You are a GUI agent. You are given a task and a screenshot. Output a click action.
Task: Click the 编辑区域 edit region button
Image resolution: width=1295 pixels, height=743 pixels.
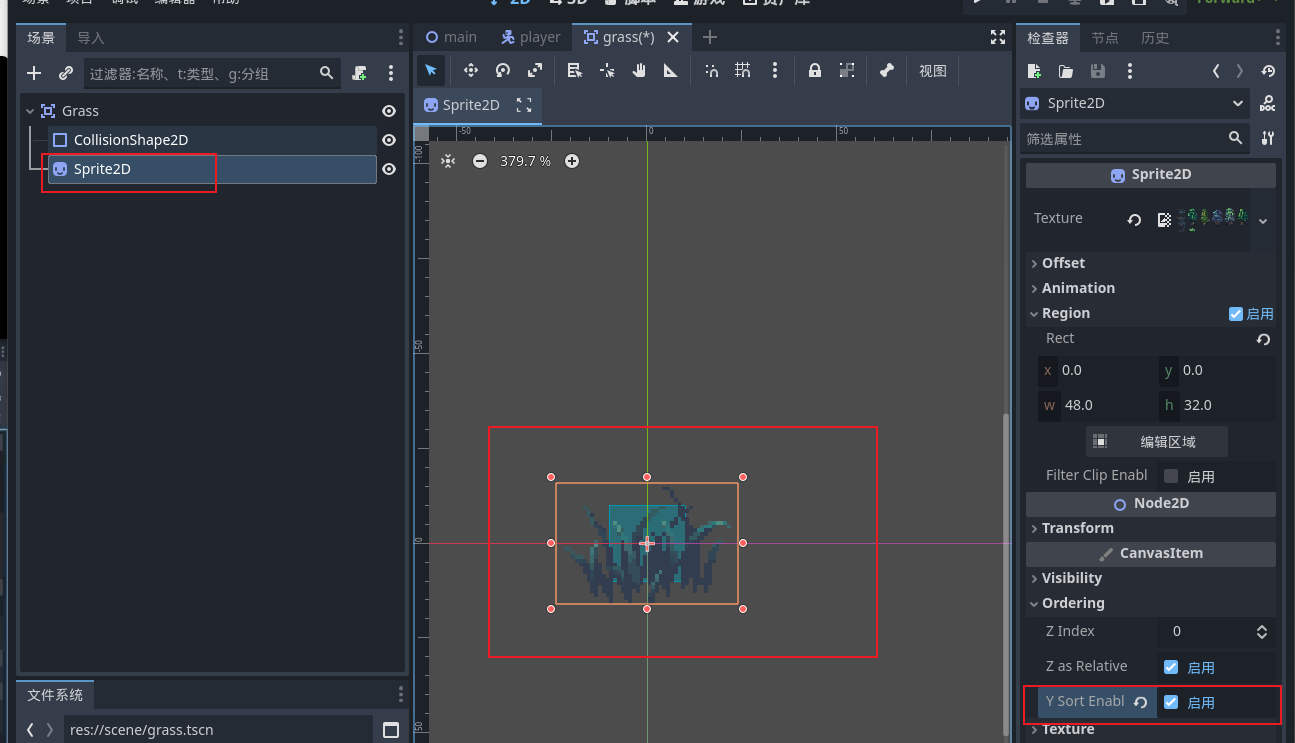pyautogui.click(x=1157, y=441)
